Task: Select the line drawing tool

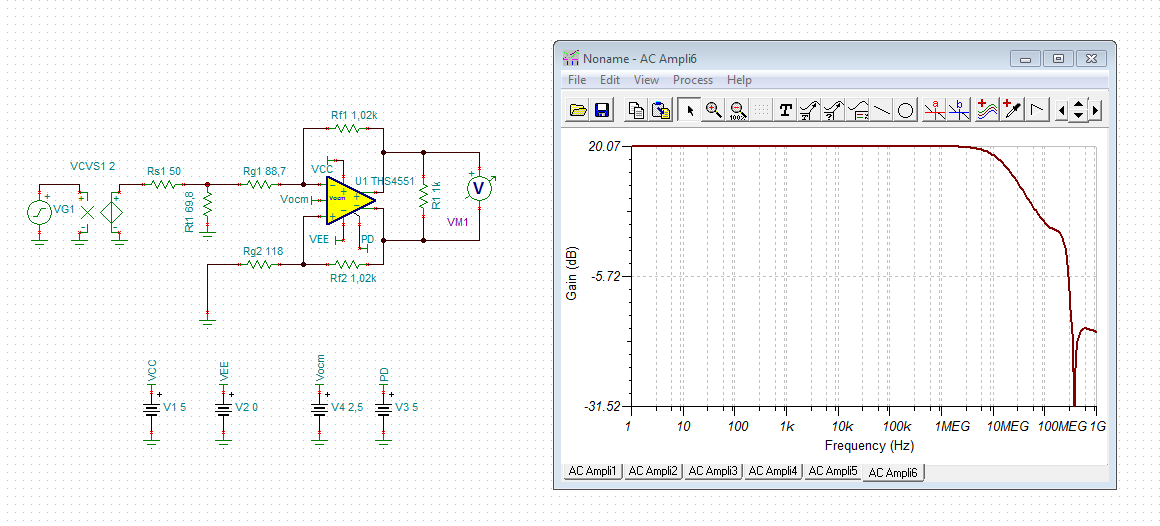Action: pos(882,110)
